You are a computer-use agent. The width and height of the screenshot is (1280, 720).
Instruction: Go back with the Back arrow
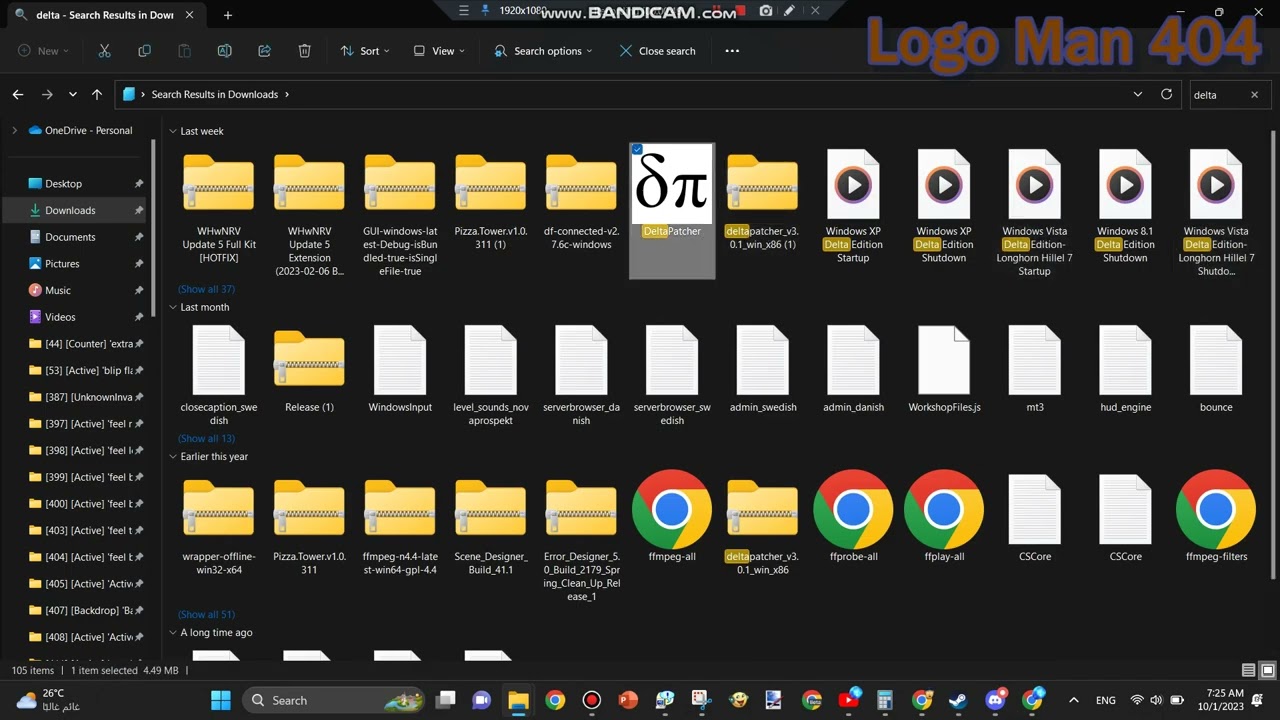tap(18, 94)
